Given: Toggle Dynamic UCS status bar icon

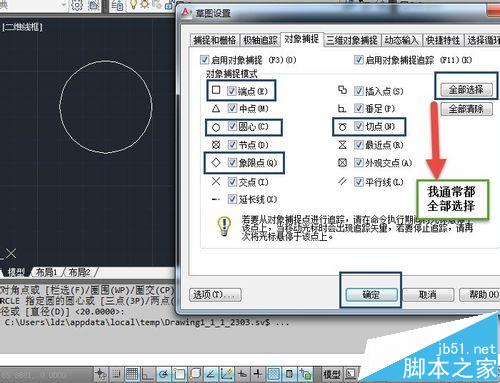Looking at the screenshot, I should pos(227,374).
